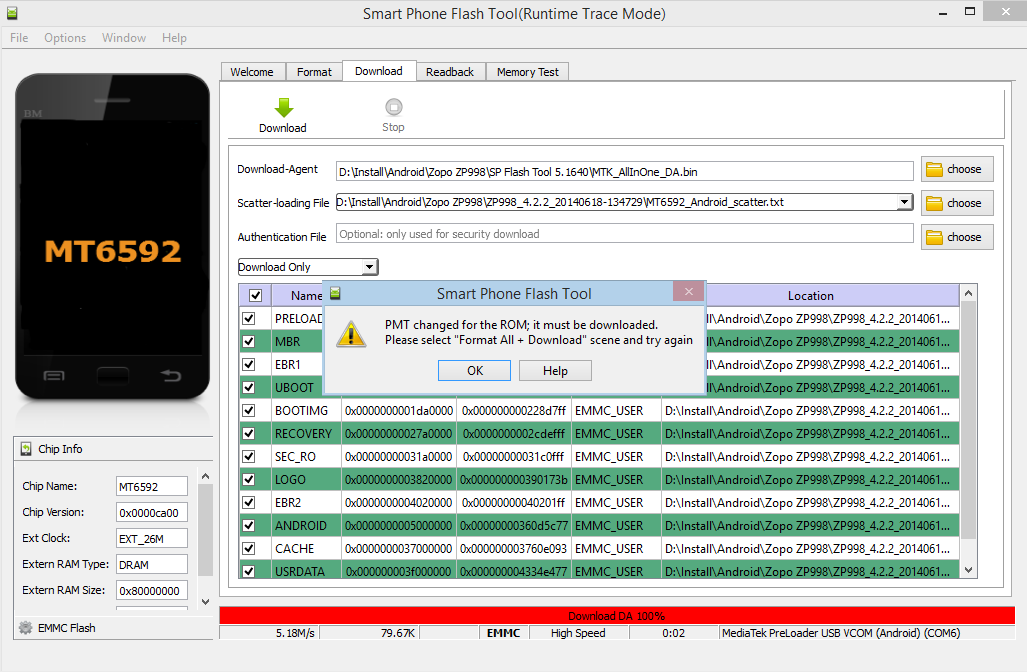Open the Window menu

[124, 38]
